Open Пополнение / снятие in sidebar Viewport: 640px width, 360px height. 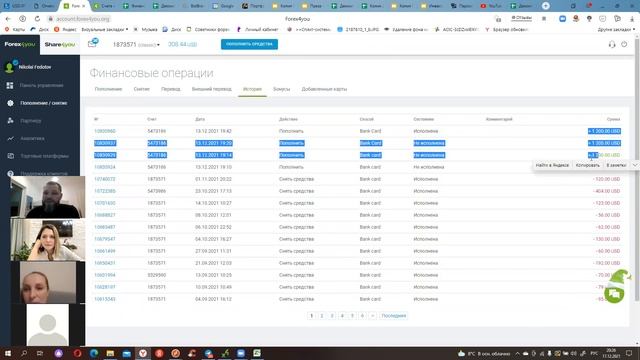(x=44, y=103)
